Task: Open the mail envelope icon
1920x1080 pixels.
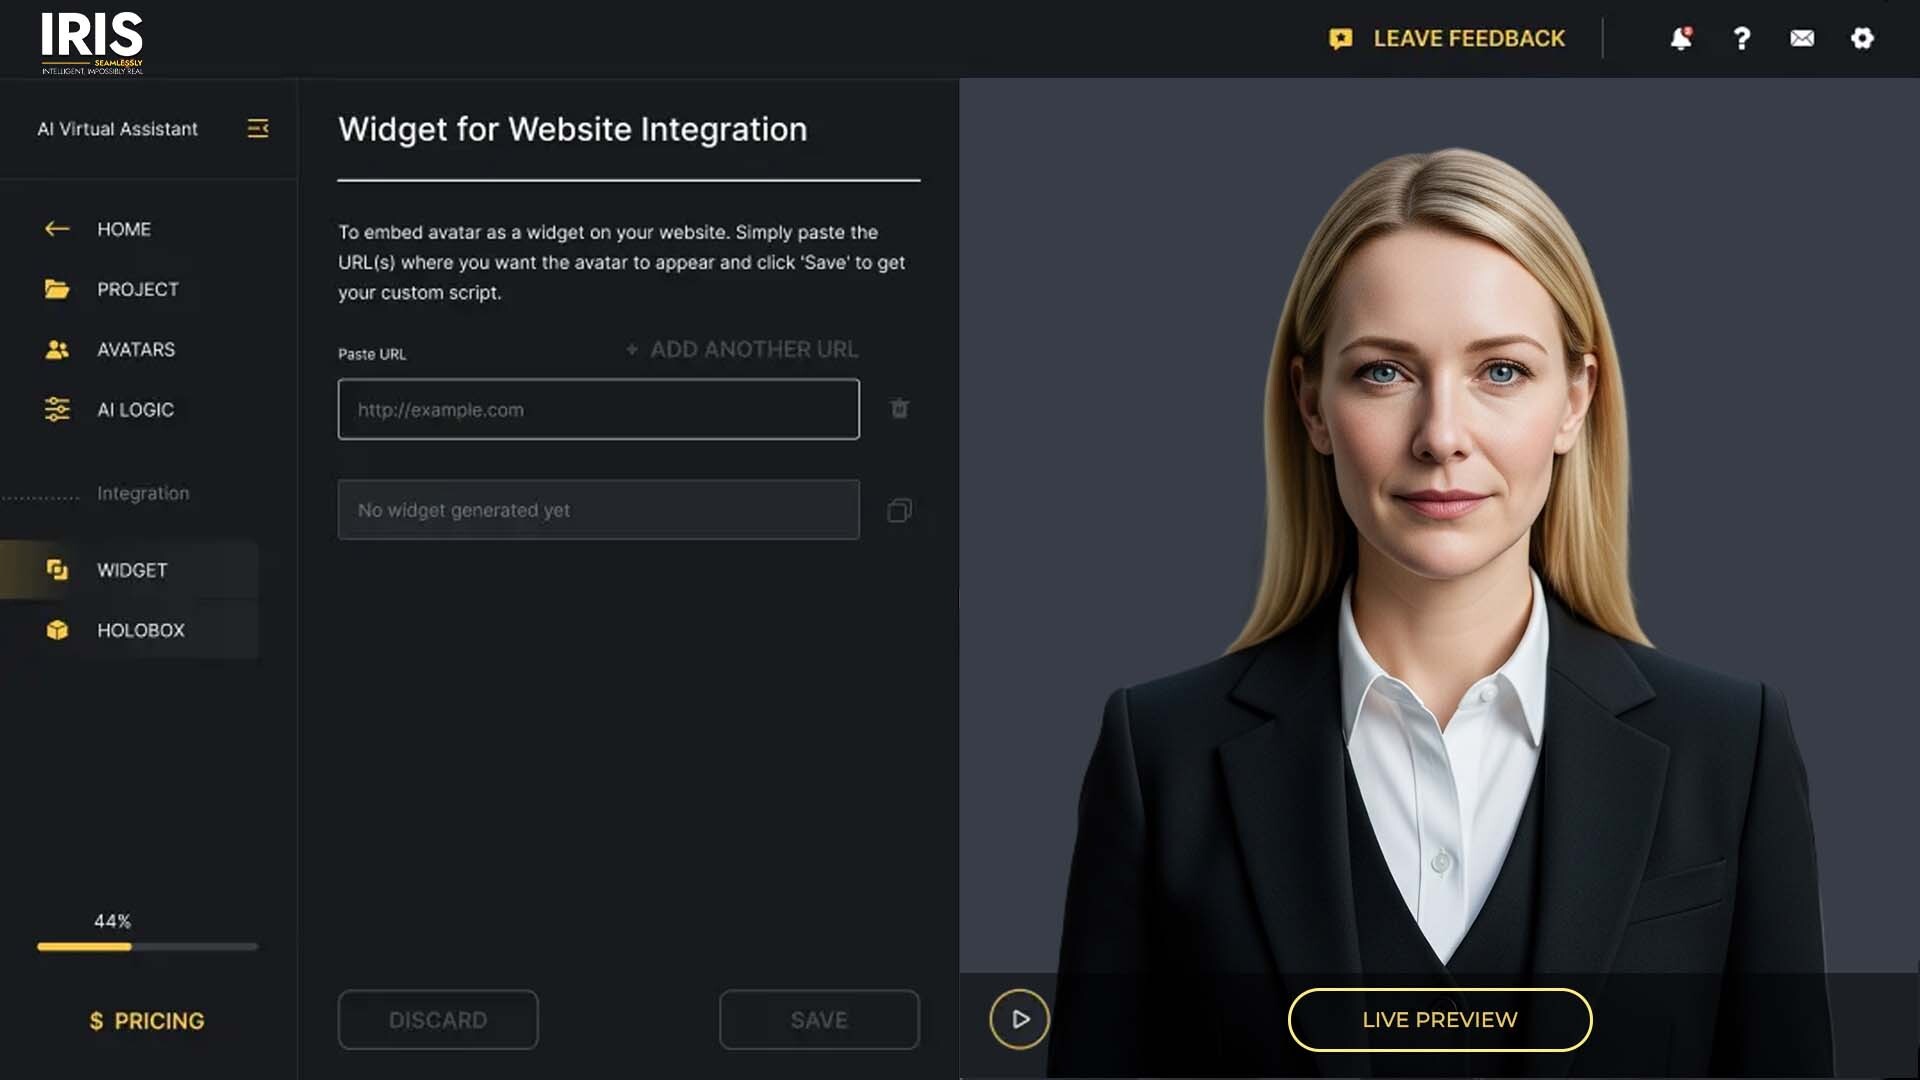Action: coord(1802,38)
